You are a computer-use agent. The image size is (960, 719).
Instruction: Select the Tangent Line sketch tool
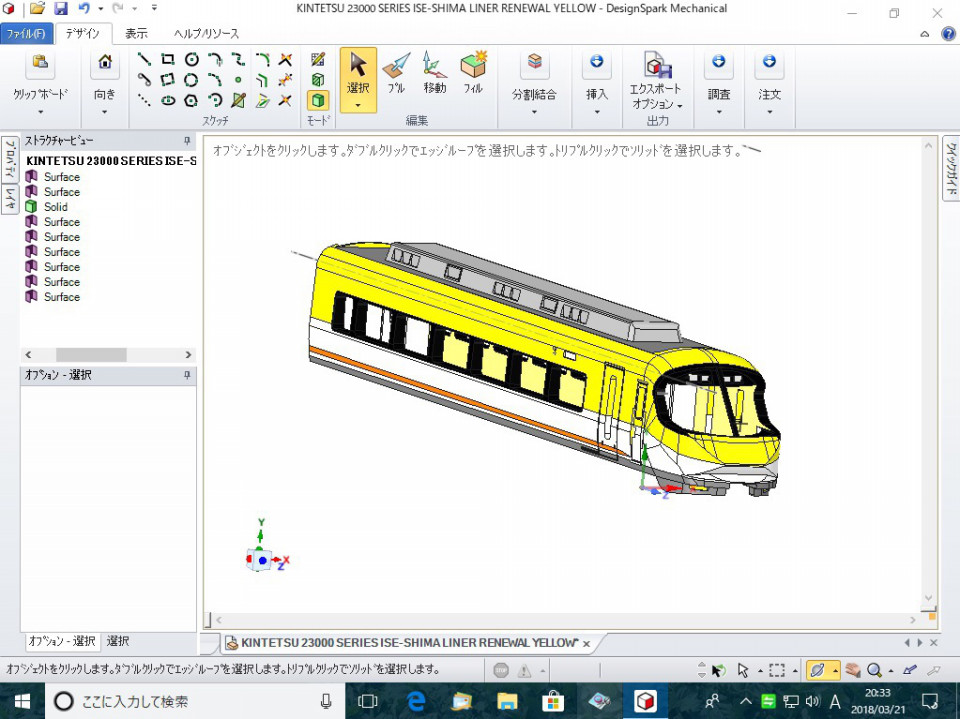click(144, 80)
